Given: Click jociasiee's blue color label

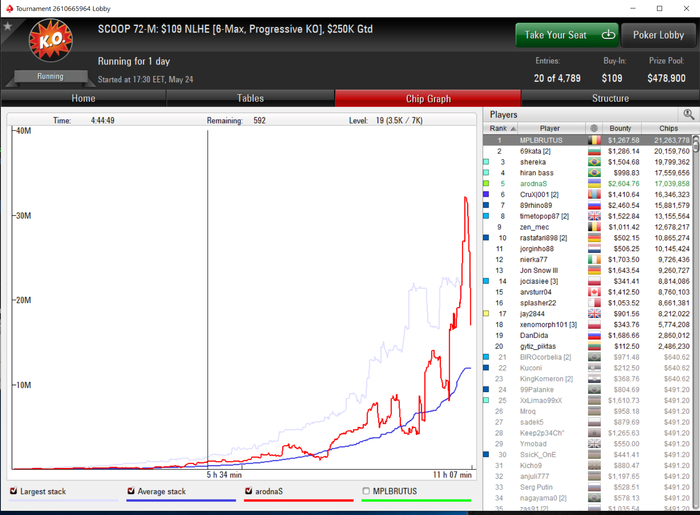Looking at the screenshot, I should click(x=486, y=281).
